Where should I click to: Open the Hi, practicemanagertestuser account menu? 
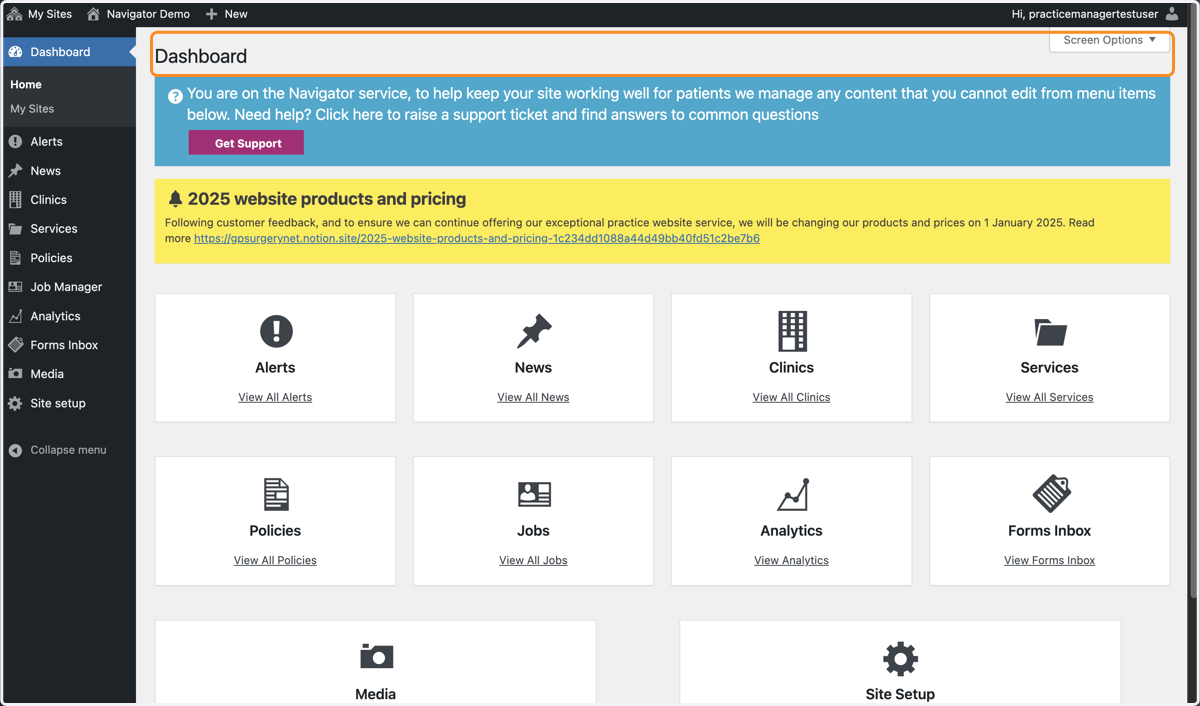1095,14
